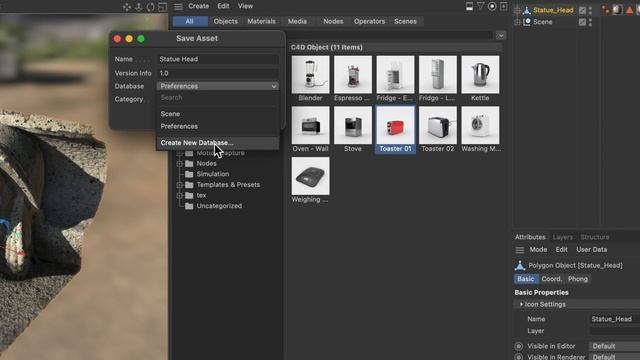Switch to the Media filter tab
640x360 pixels.
click(297, 21)
